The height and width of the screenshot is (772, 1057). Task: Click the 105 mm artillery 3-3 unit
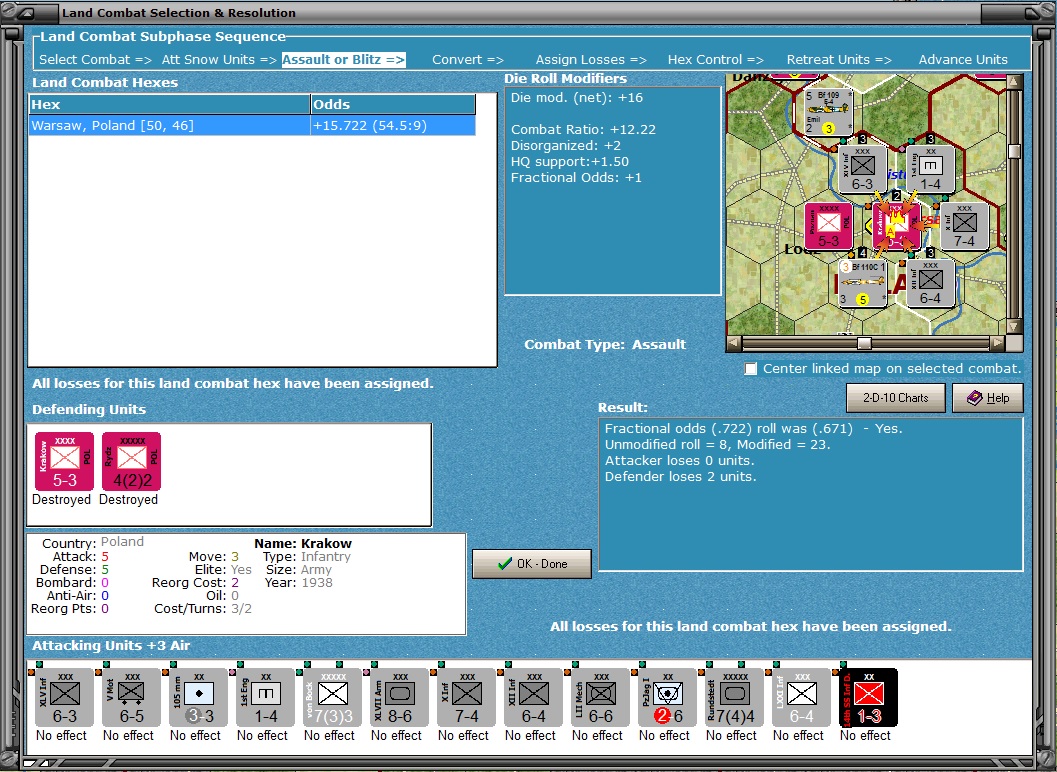[x=198, y=698]
